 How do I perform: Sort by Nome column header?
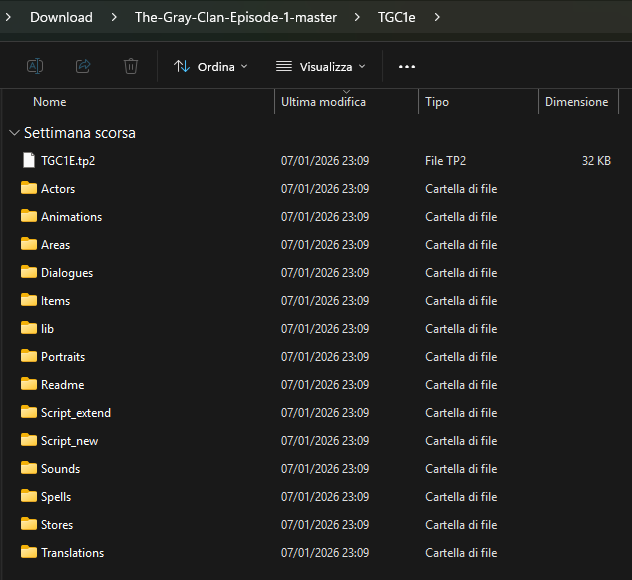pyautogui.click(x=50, y=102)
